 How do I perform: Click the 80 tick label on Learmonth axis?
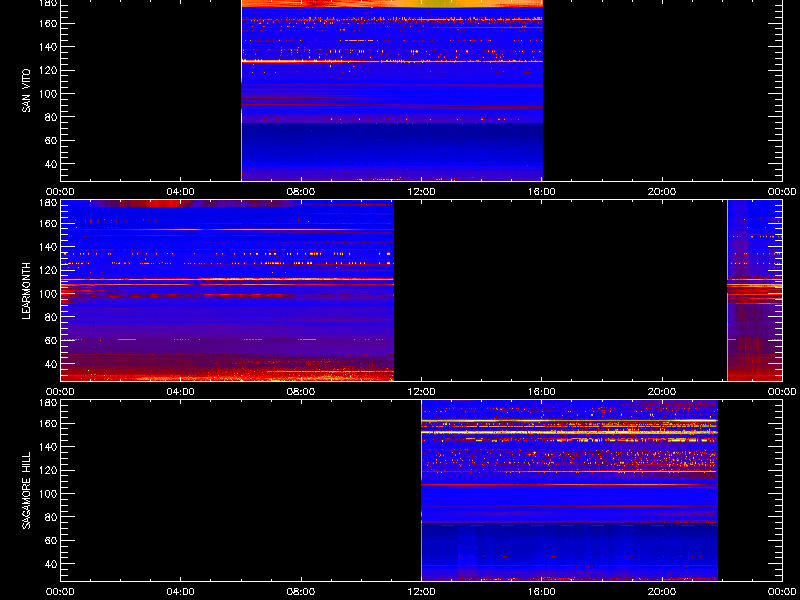coord(52,317)
